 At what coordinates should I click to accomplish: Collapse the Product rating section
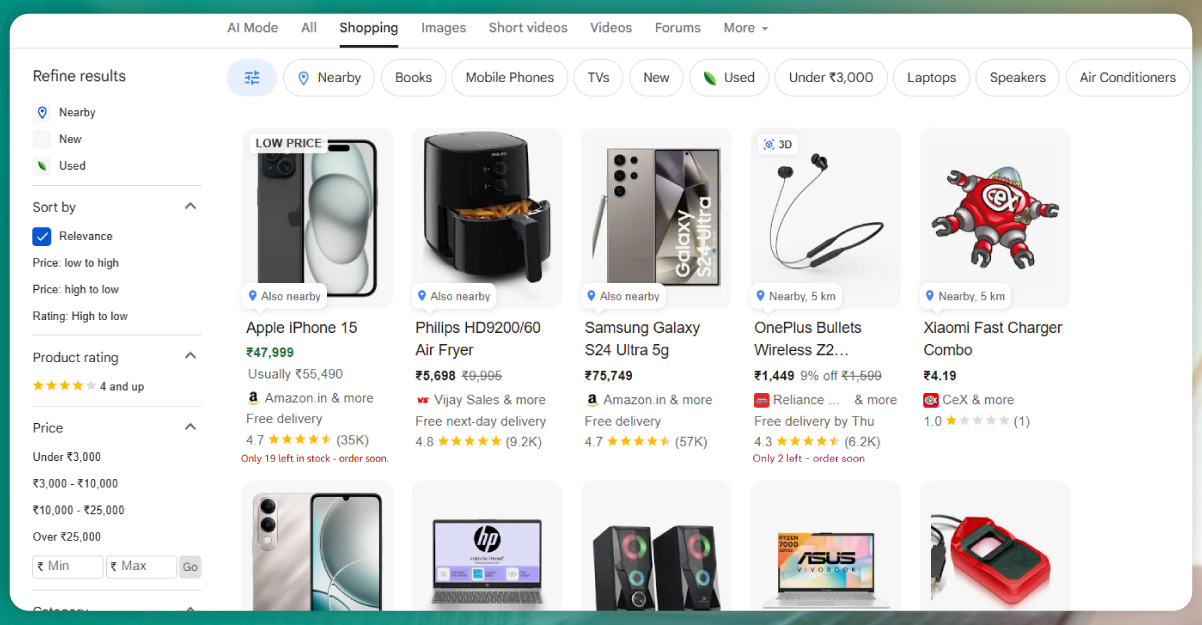click(x=190, y=356)
